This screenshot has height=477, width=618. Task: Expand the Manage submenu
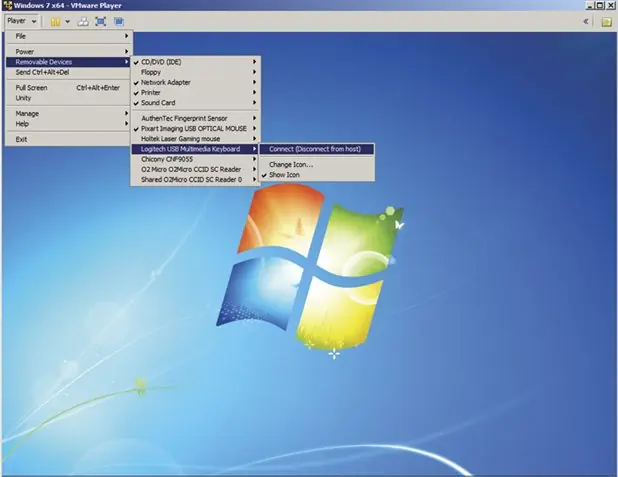click(x=69, y=114)
